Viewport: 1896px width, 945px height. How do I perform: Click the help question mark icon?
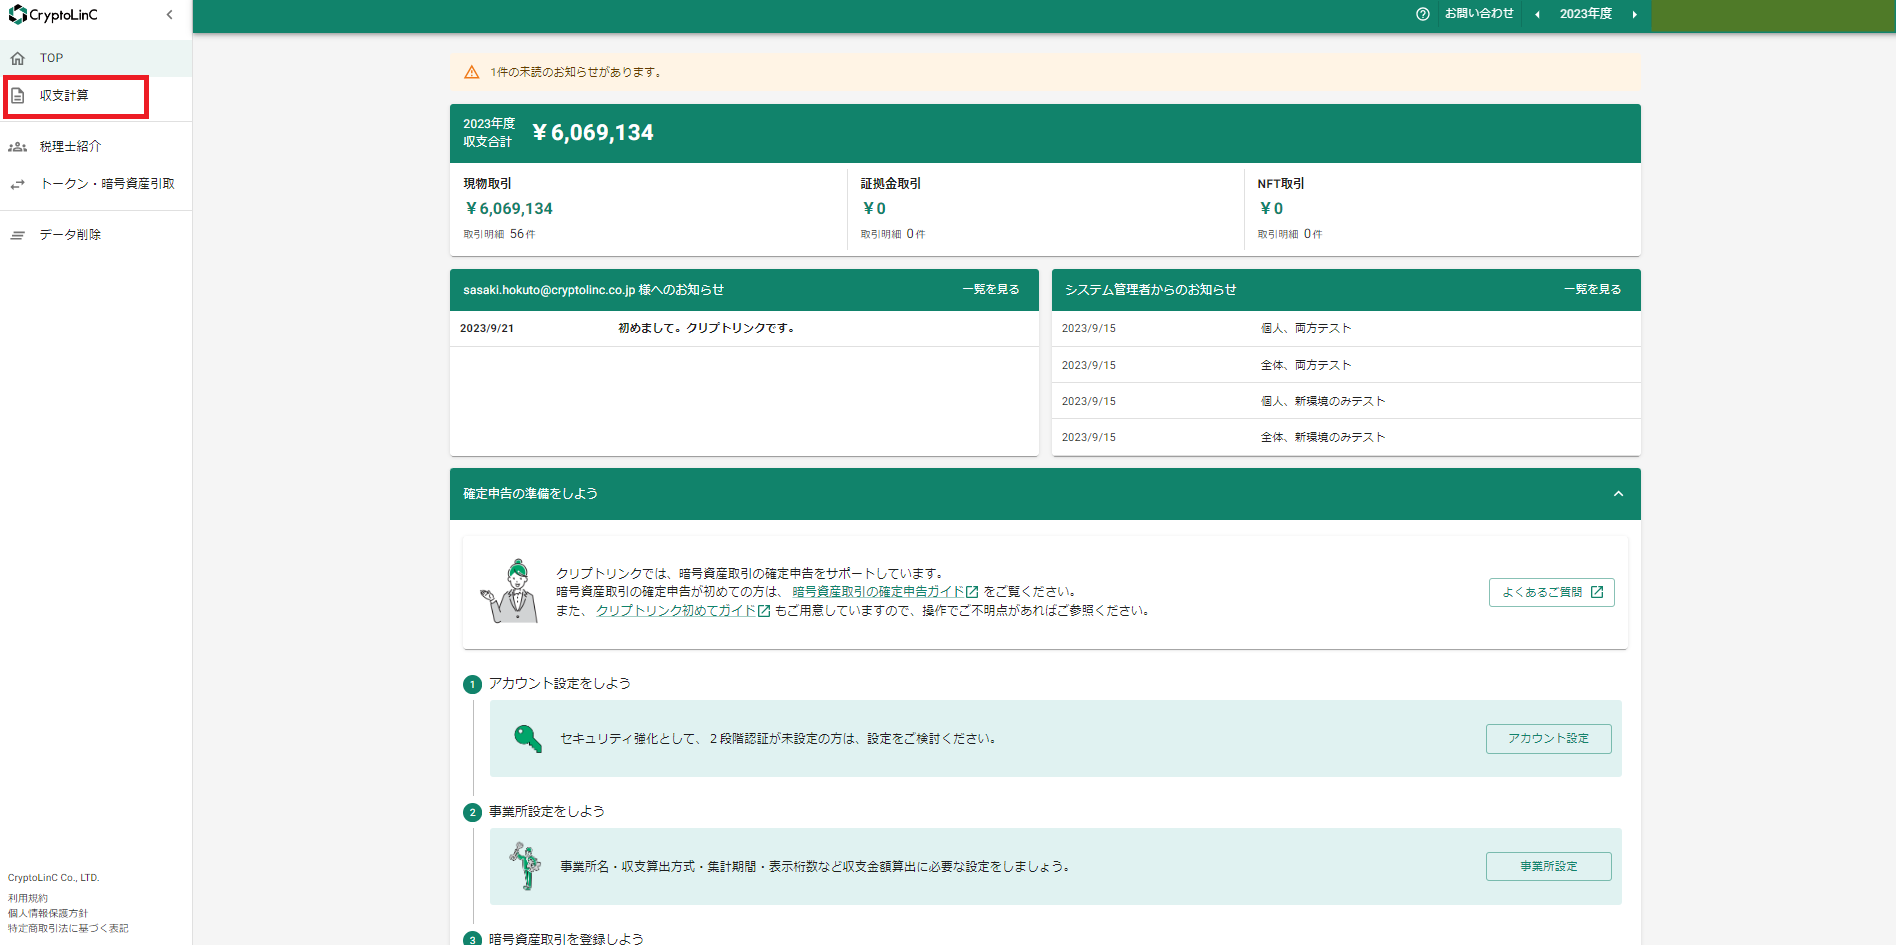(1423, 14)
